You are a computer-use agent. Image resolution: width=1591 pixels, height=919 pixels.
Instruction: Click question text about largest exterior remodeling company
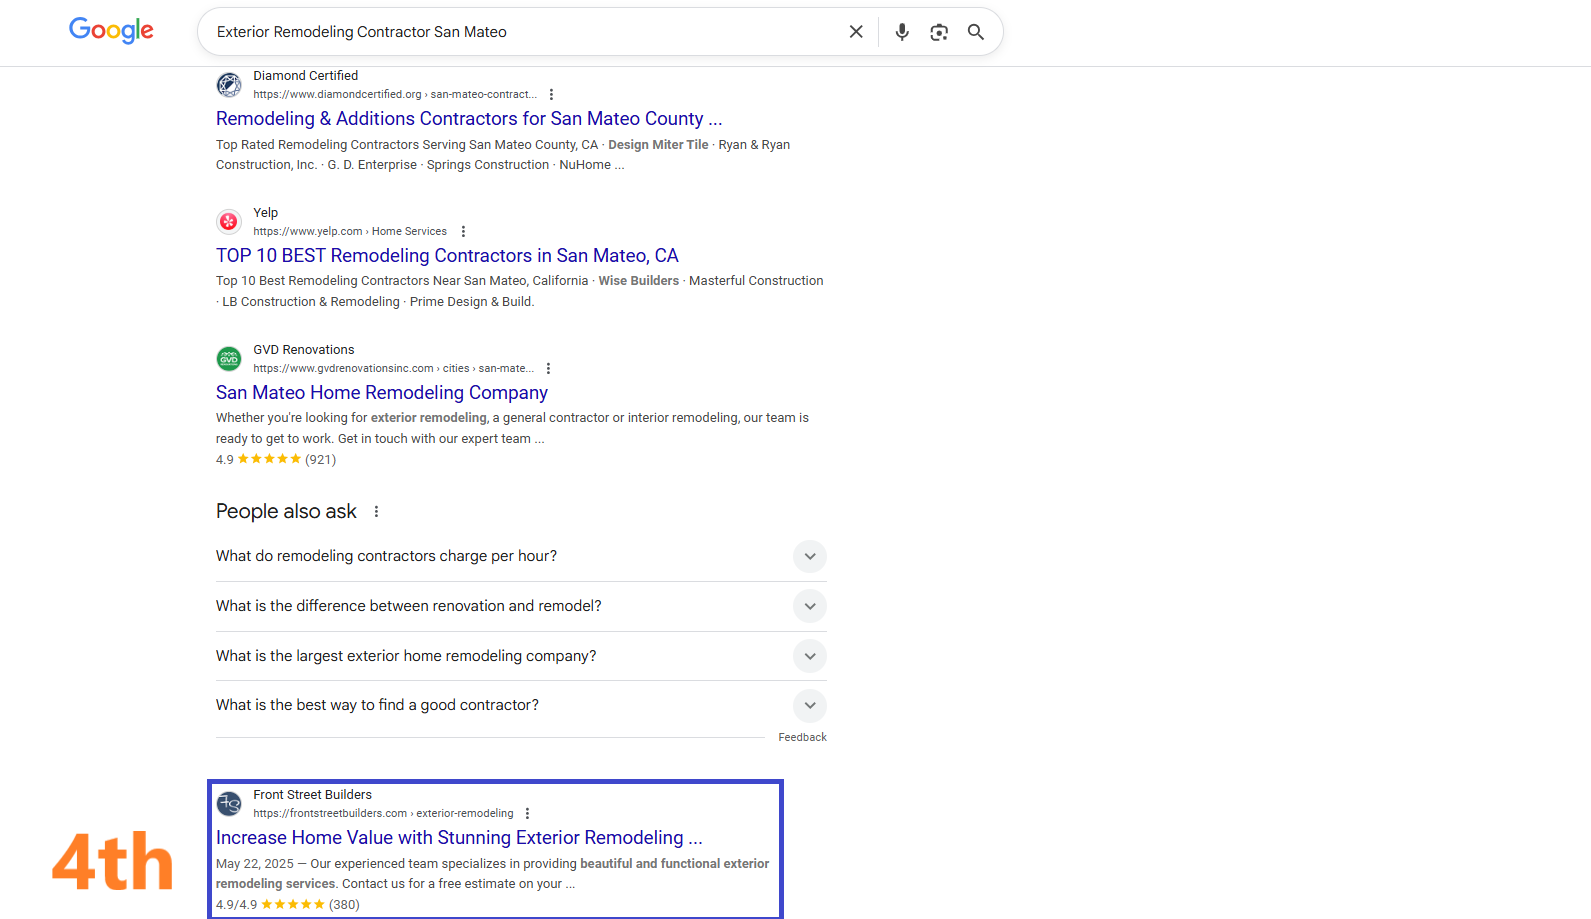406,656
